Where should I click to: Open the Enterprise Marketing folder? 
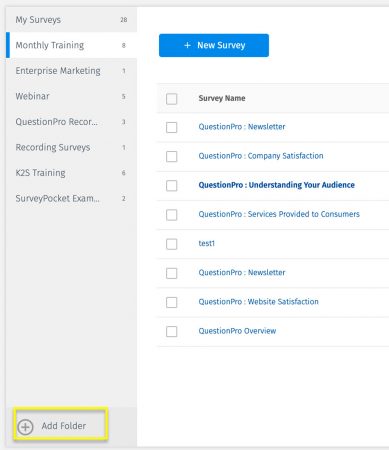(71, 71)
